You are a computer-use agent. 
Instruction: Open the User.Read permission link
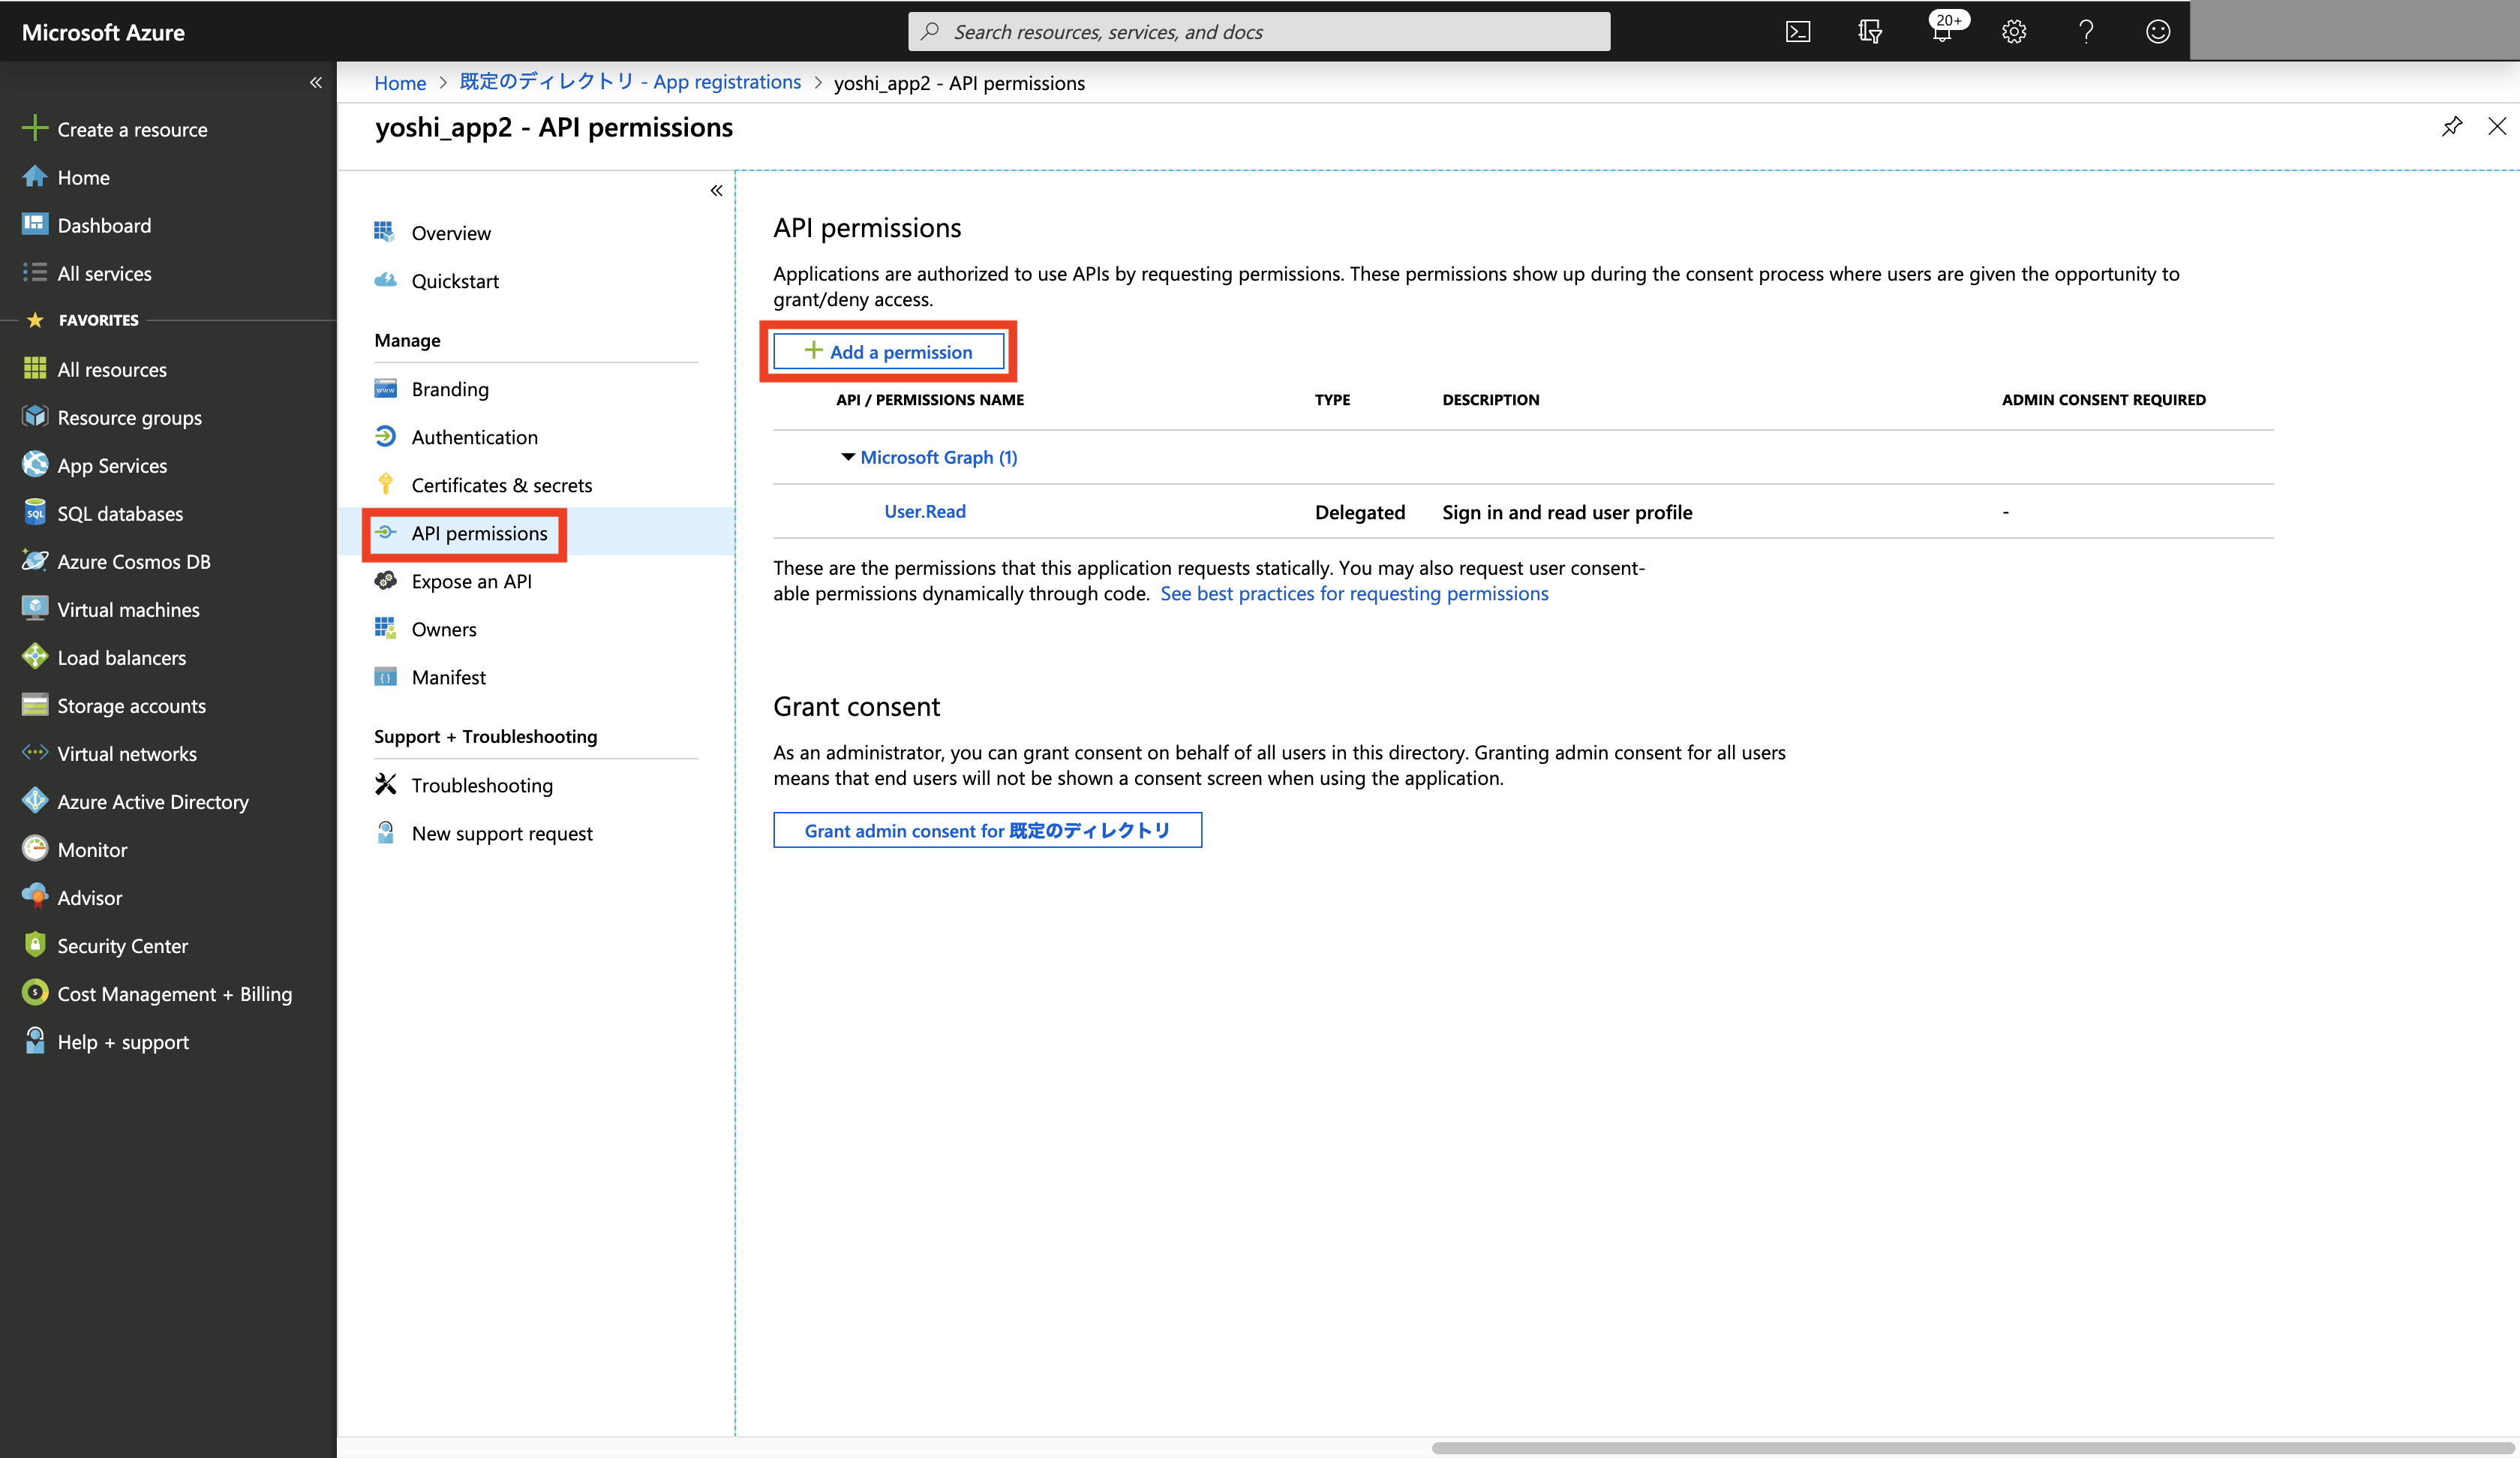click(925, 511)
